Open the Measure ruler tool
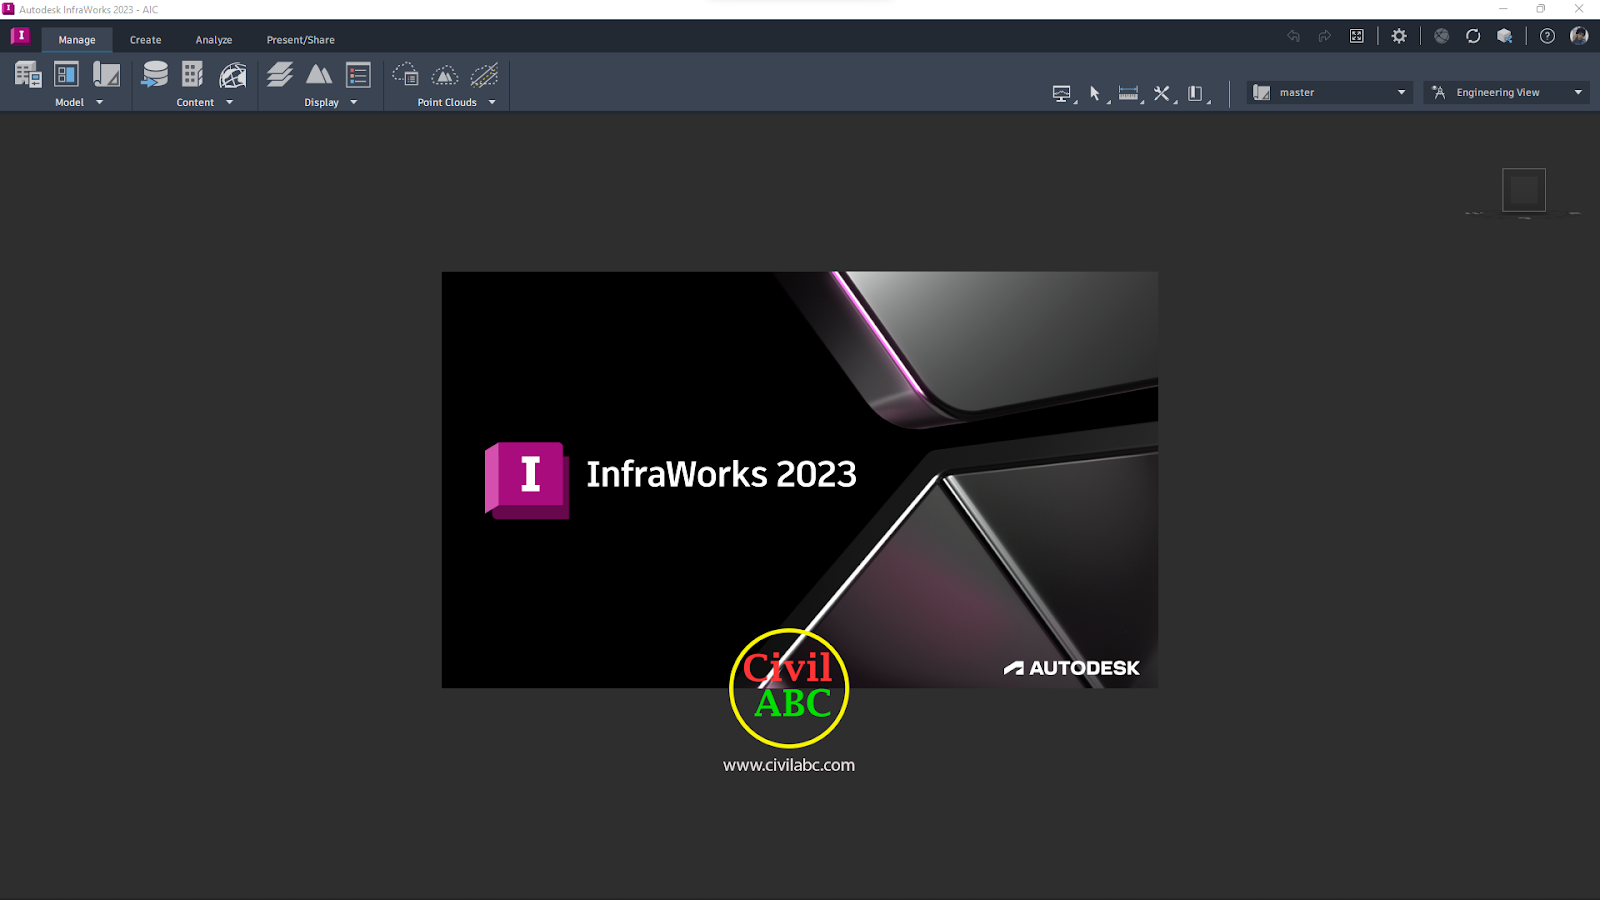Image resolution: width=1600 pixels, height=900 pixels. [x=1129, y=93]
